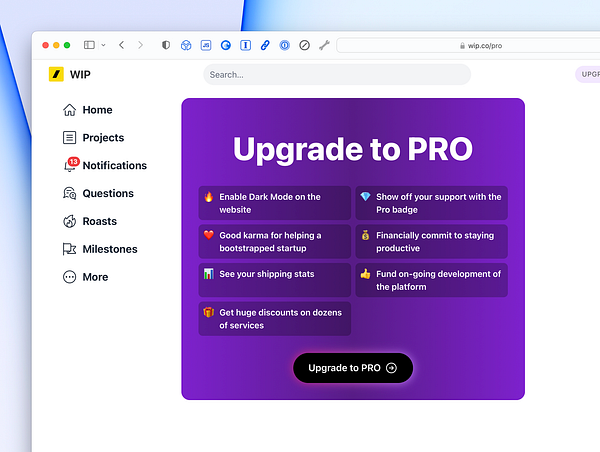The height and width of the screenshot is (452, 600).
Task: Click 'Financially commit to staying productive'
Action: (x=432, y=242)
